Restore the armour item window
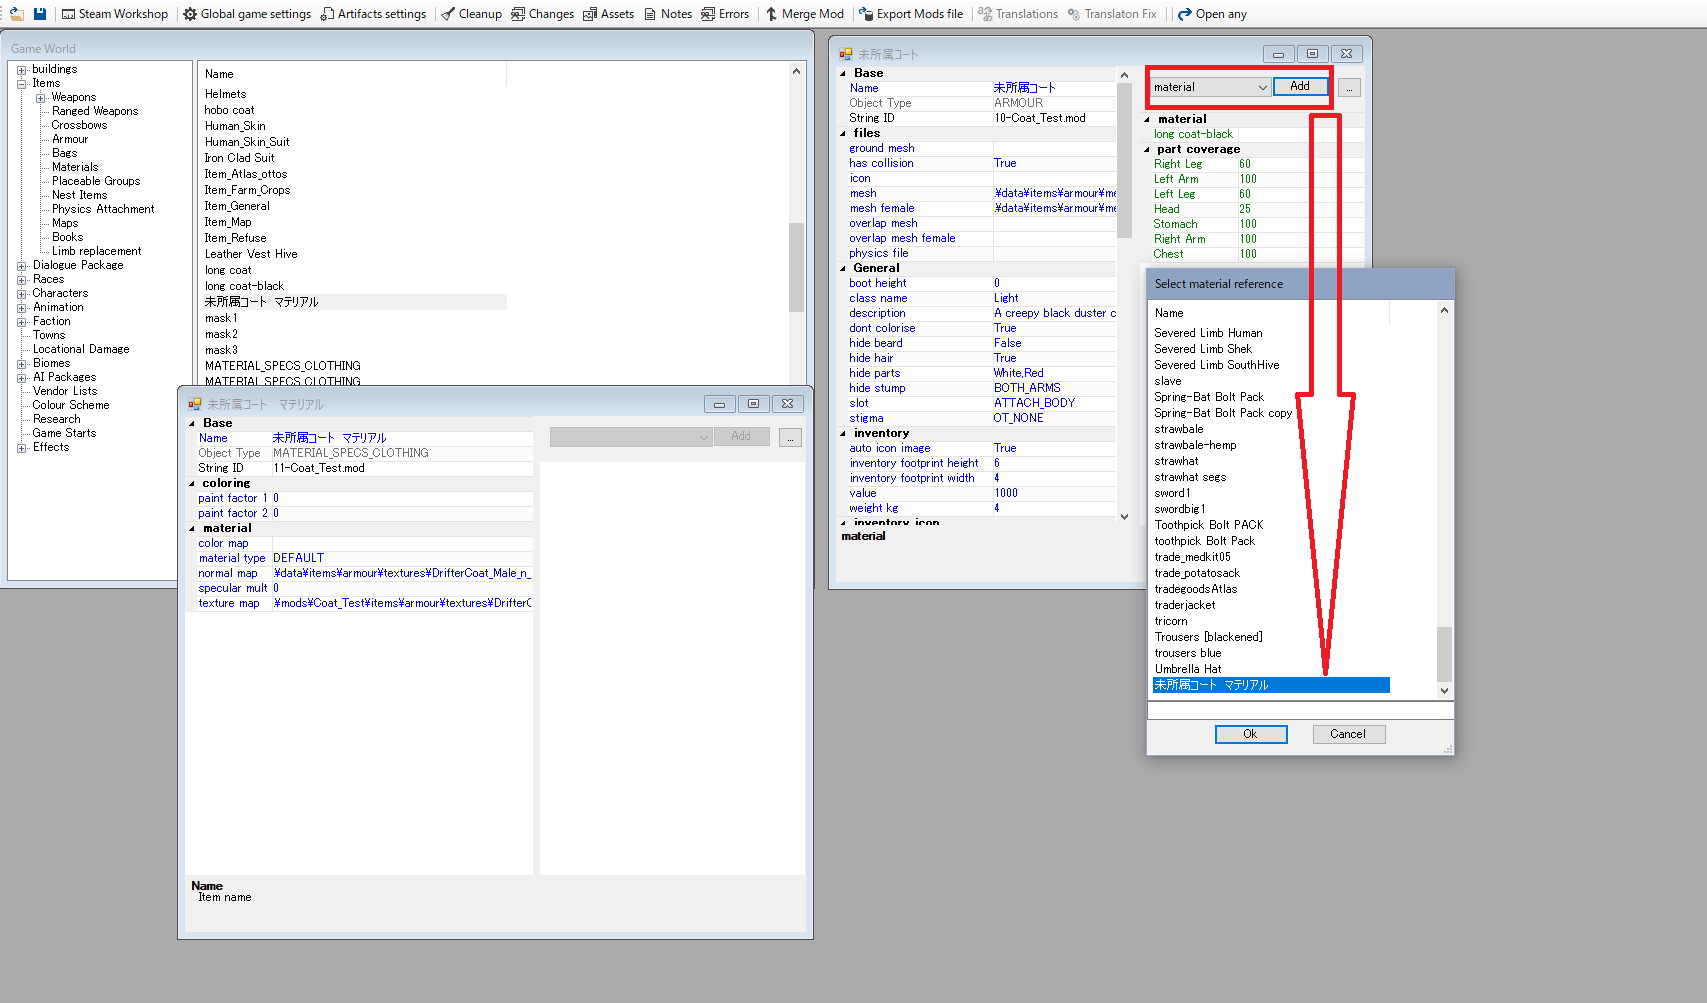This screenshot has height=1003, width=1707. pyautogui.click(x=1313, y=54)
